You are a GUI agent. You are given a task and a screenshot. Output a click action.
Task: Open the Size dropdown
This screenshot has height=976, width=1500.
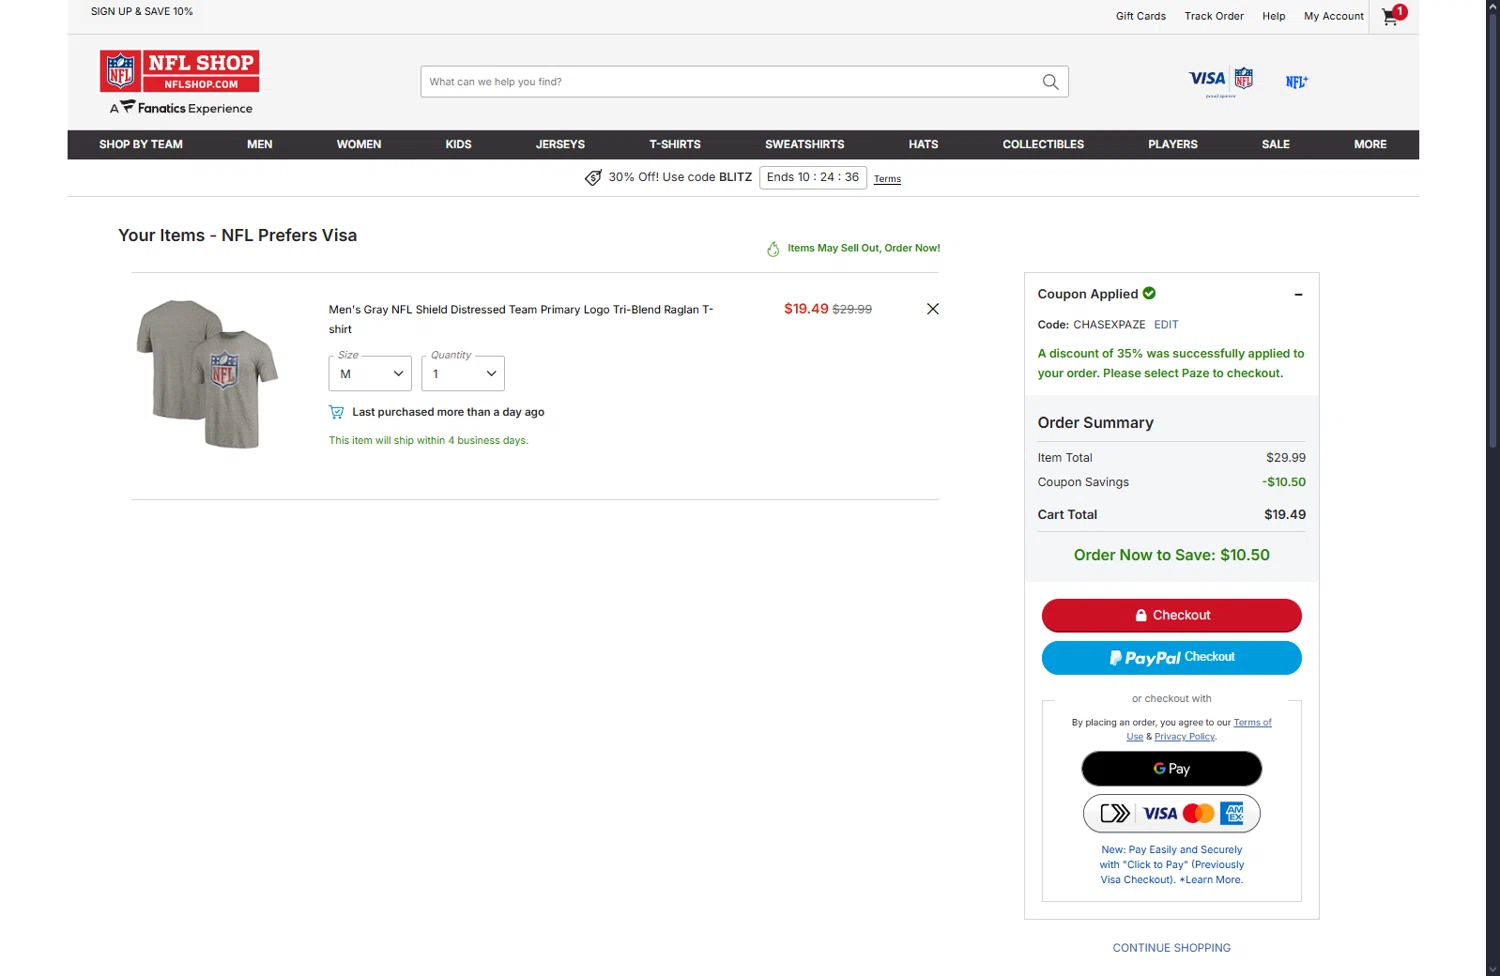point(370,374)
